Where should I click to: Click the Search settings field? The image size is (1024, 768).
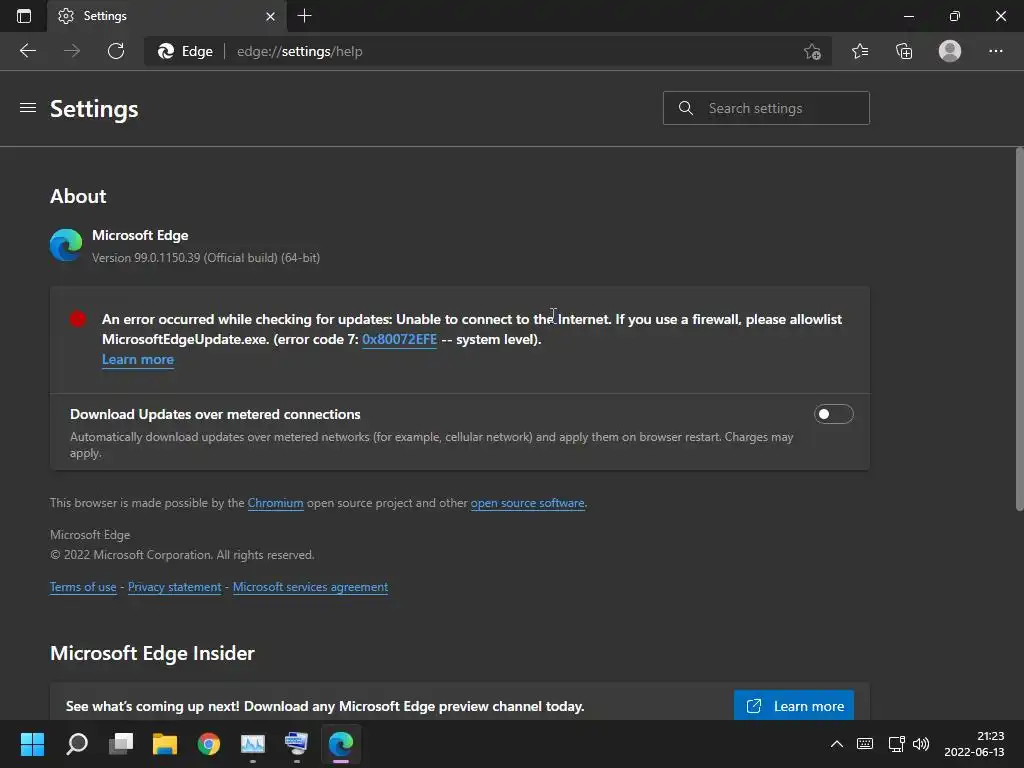(x=766, y=108)
